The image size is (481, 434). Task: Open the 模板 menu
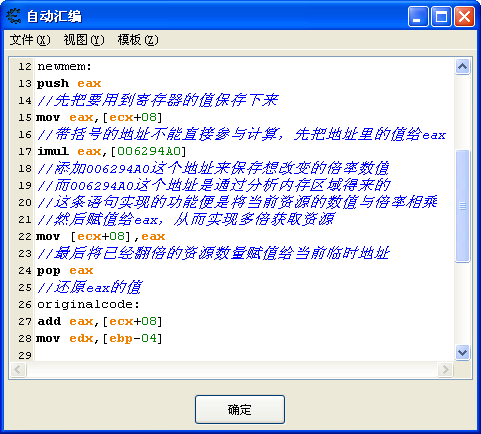pos(138,40)
